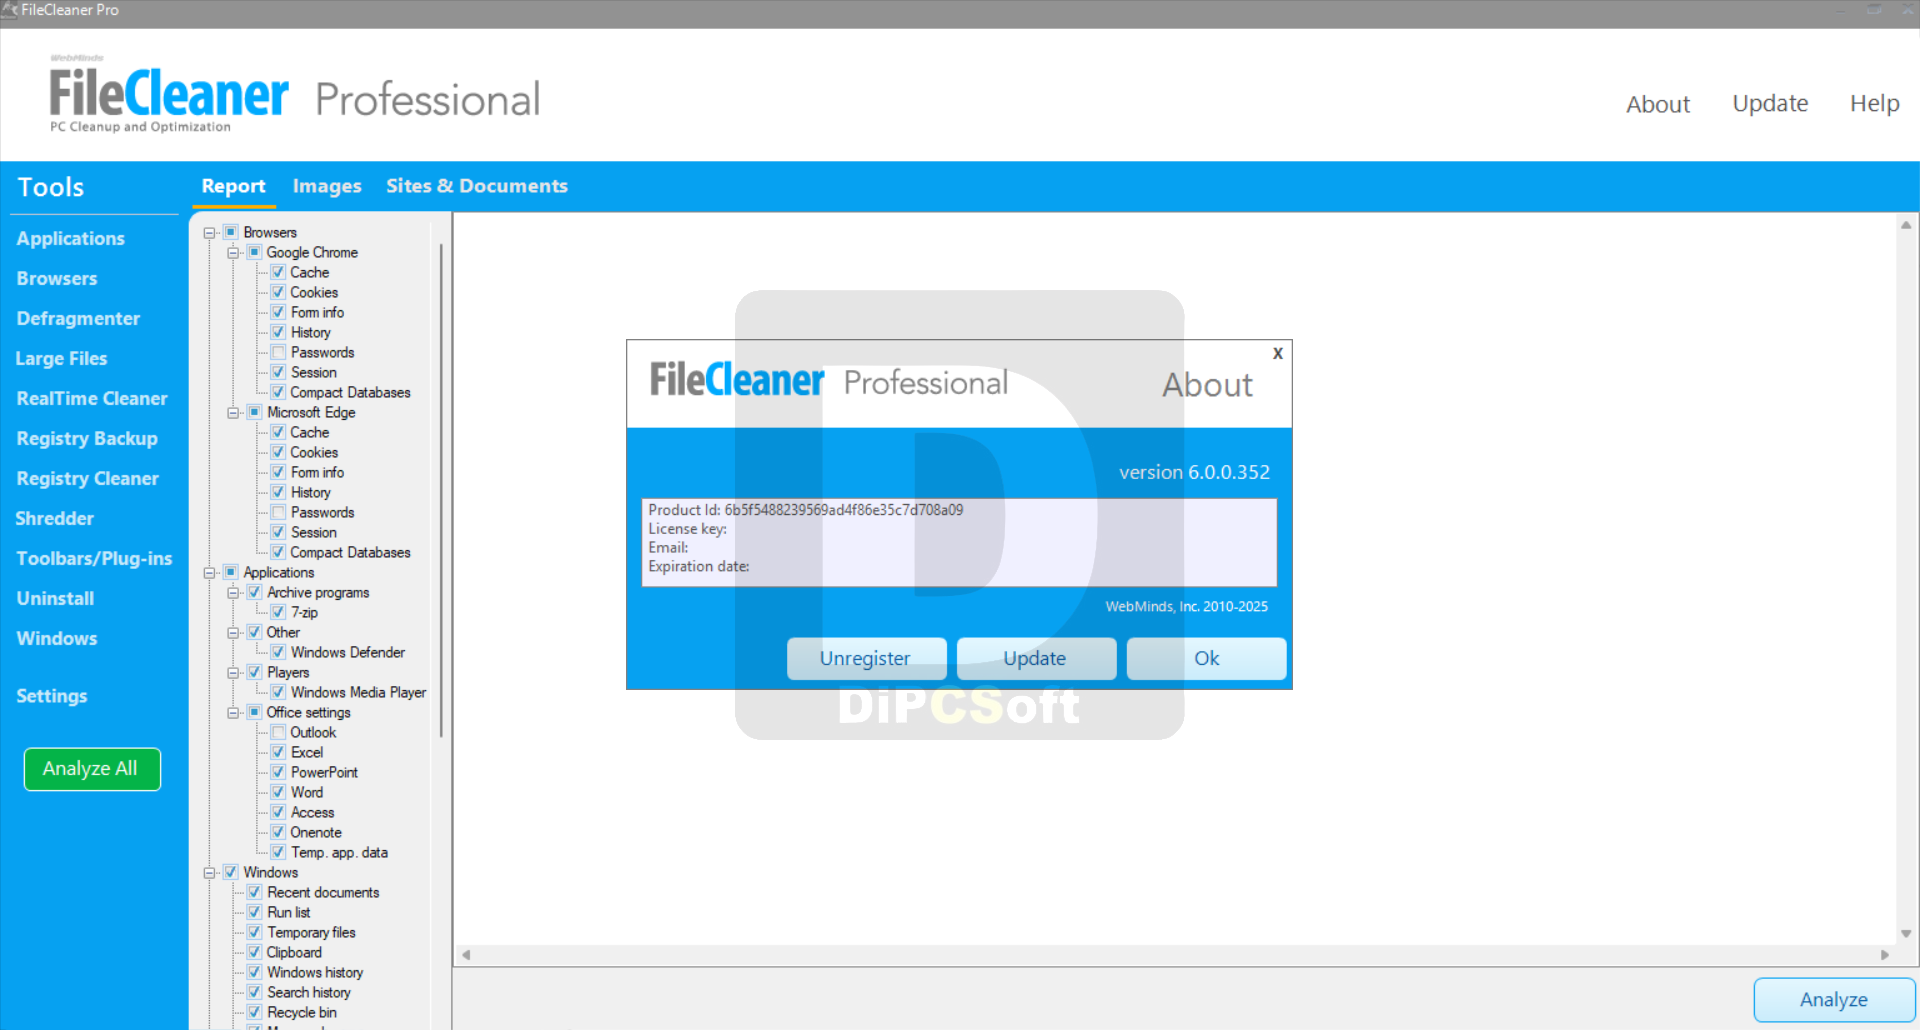Collapse the Archive programs node
The image size is (1920, 1030).
[233, 593]
